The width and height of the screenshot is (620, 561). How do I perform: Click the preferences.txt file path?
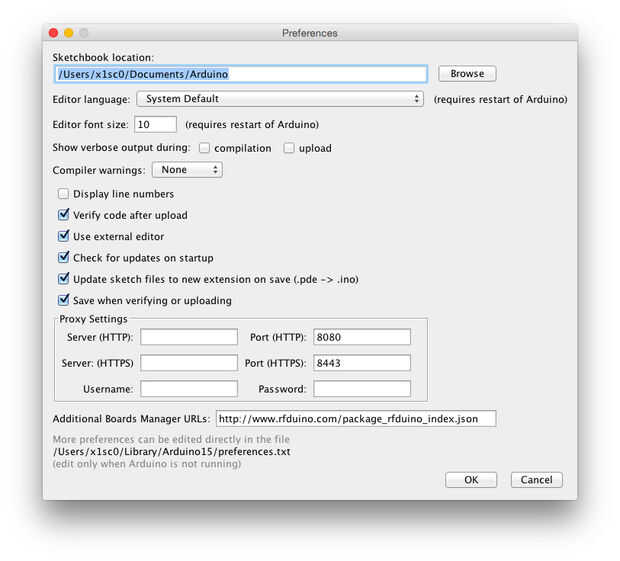point(172,451)
